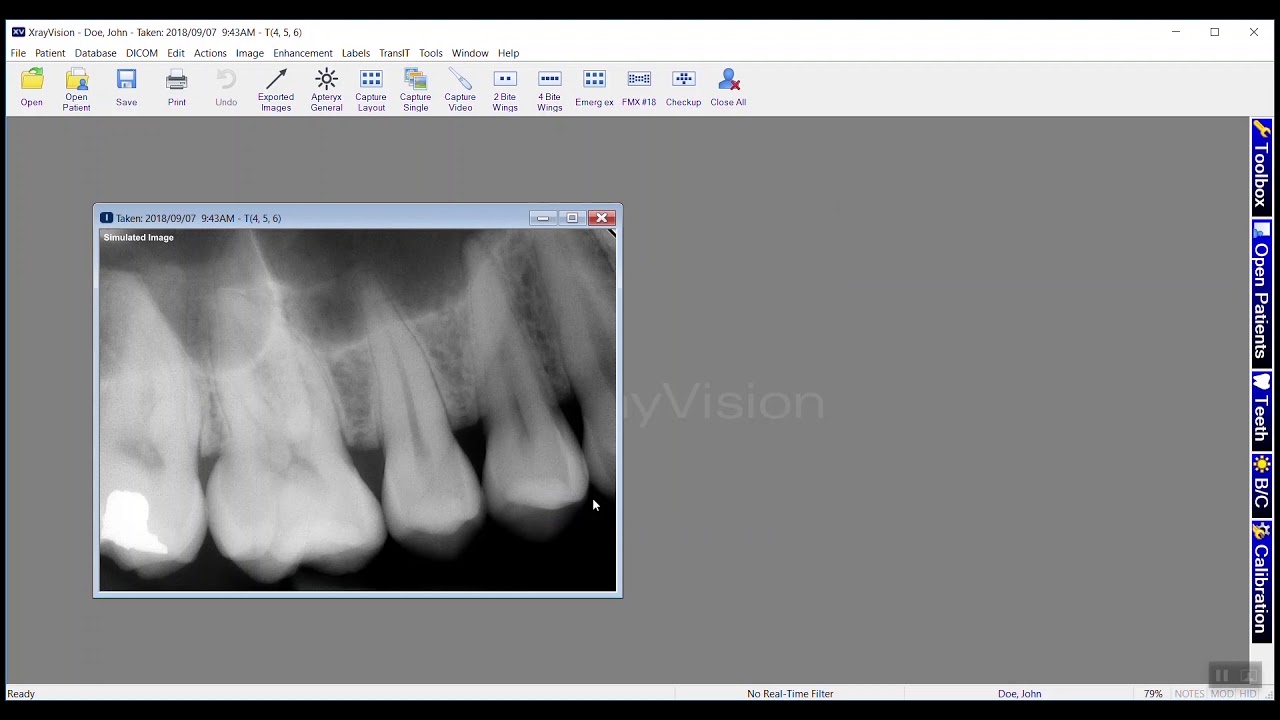Viewport: 1280px width, 720px height.
Task: Open the File menu
Action: pyautogui.click(x=18, y=53)
